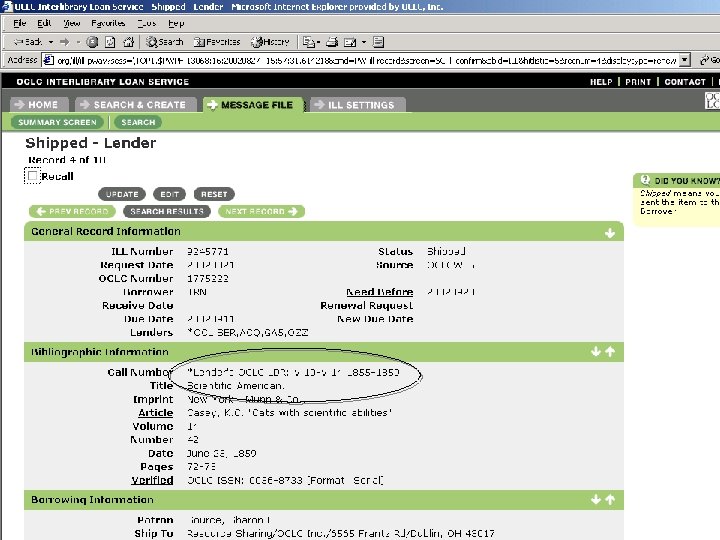Open the ILL SETTINGS tab
This screenshot has width=720, height=540.
point(358,105)
